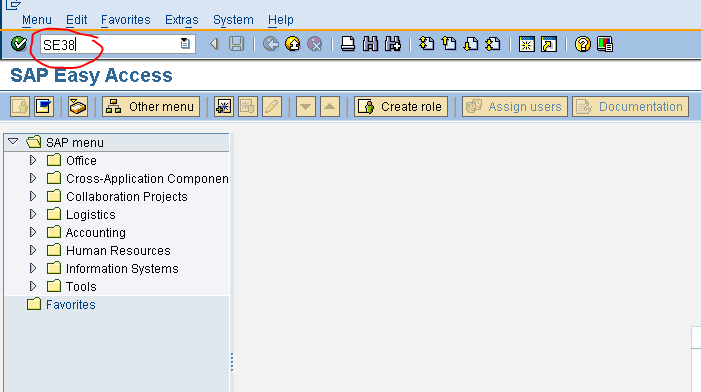Select the Tools tree item

click(81, 286)
